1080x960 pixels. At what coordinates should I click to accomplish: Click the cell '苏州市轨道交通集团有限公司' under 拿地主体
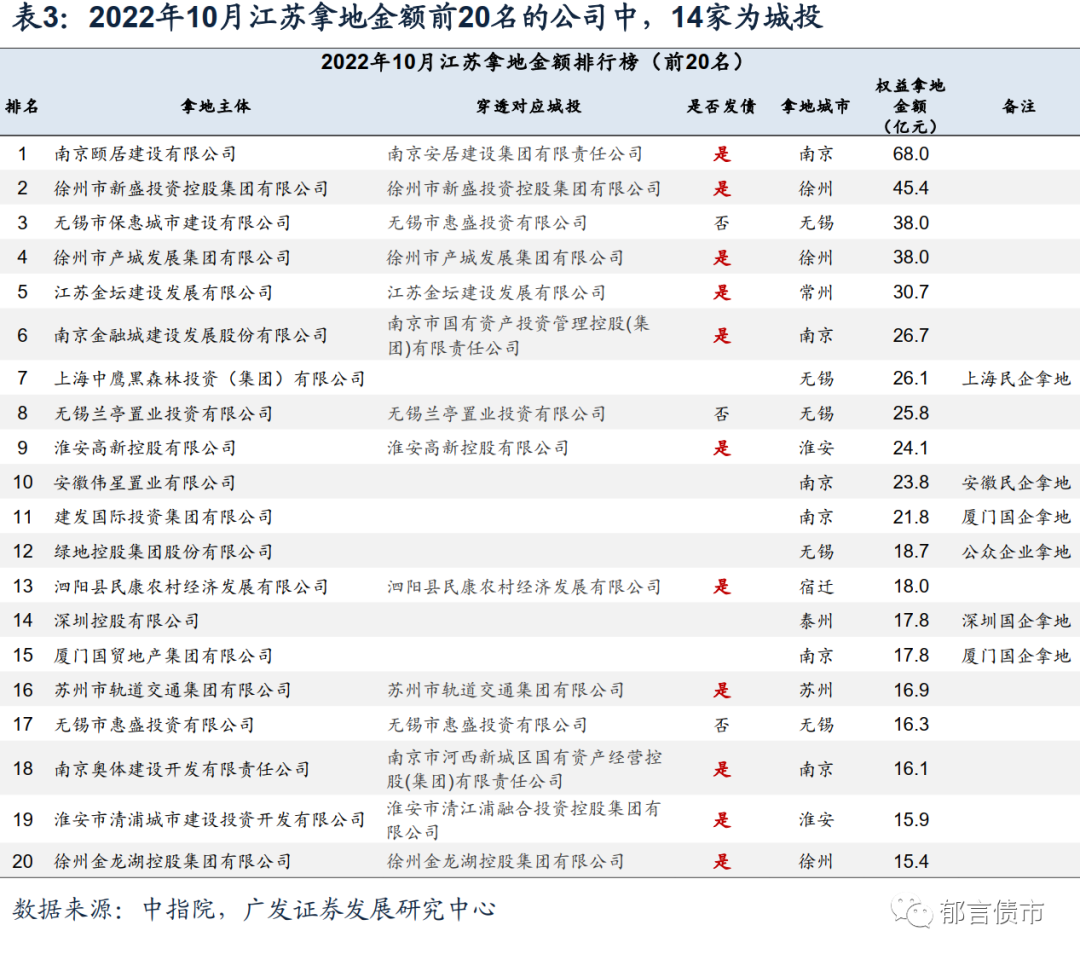(173, 690)
